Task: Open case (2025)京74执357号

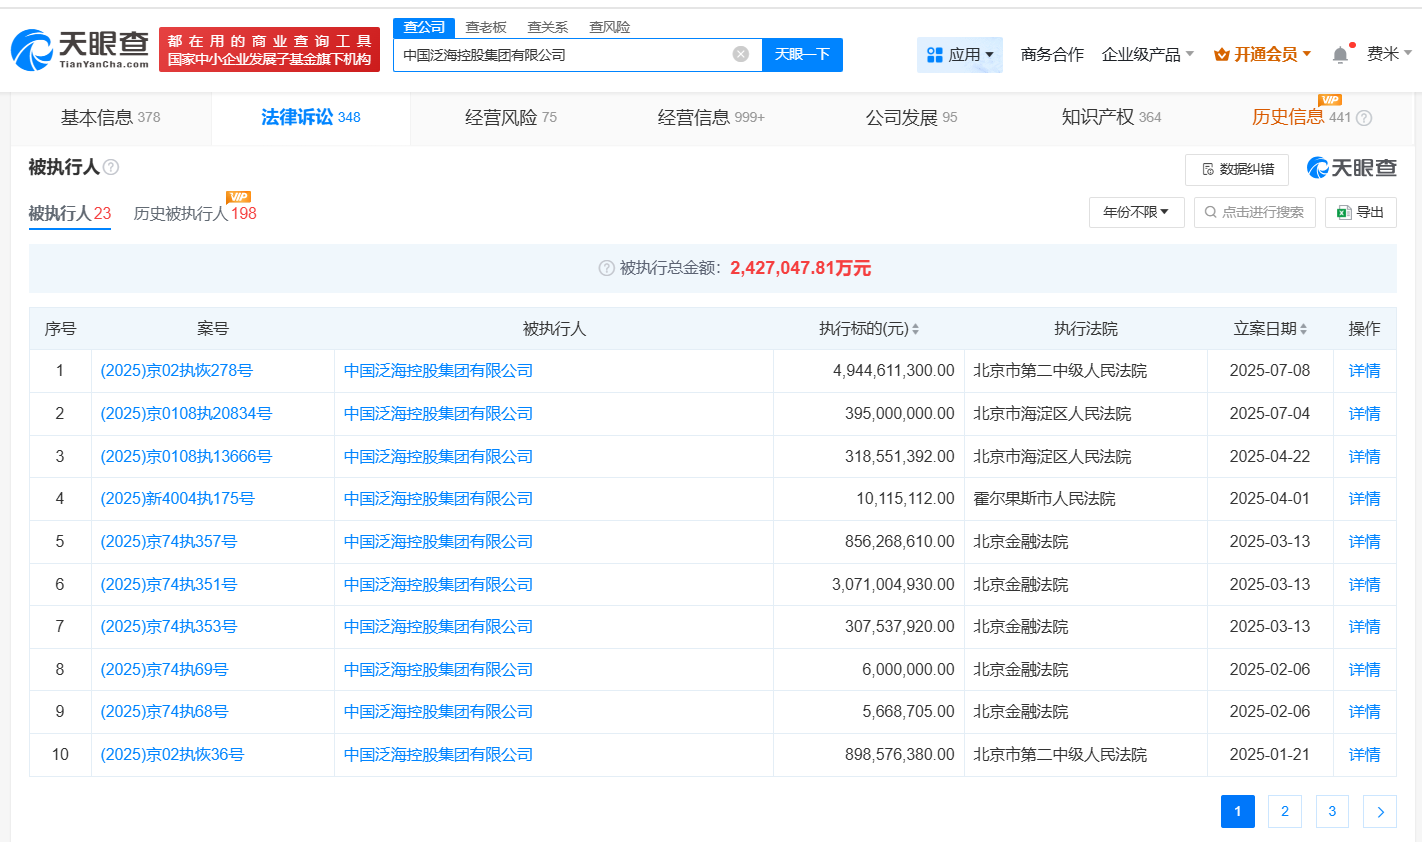Action: [169, 542]
